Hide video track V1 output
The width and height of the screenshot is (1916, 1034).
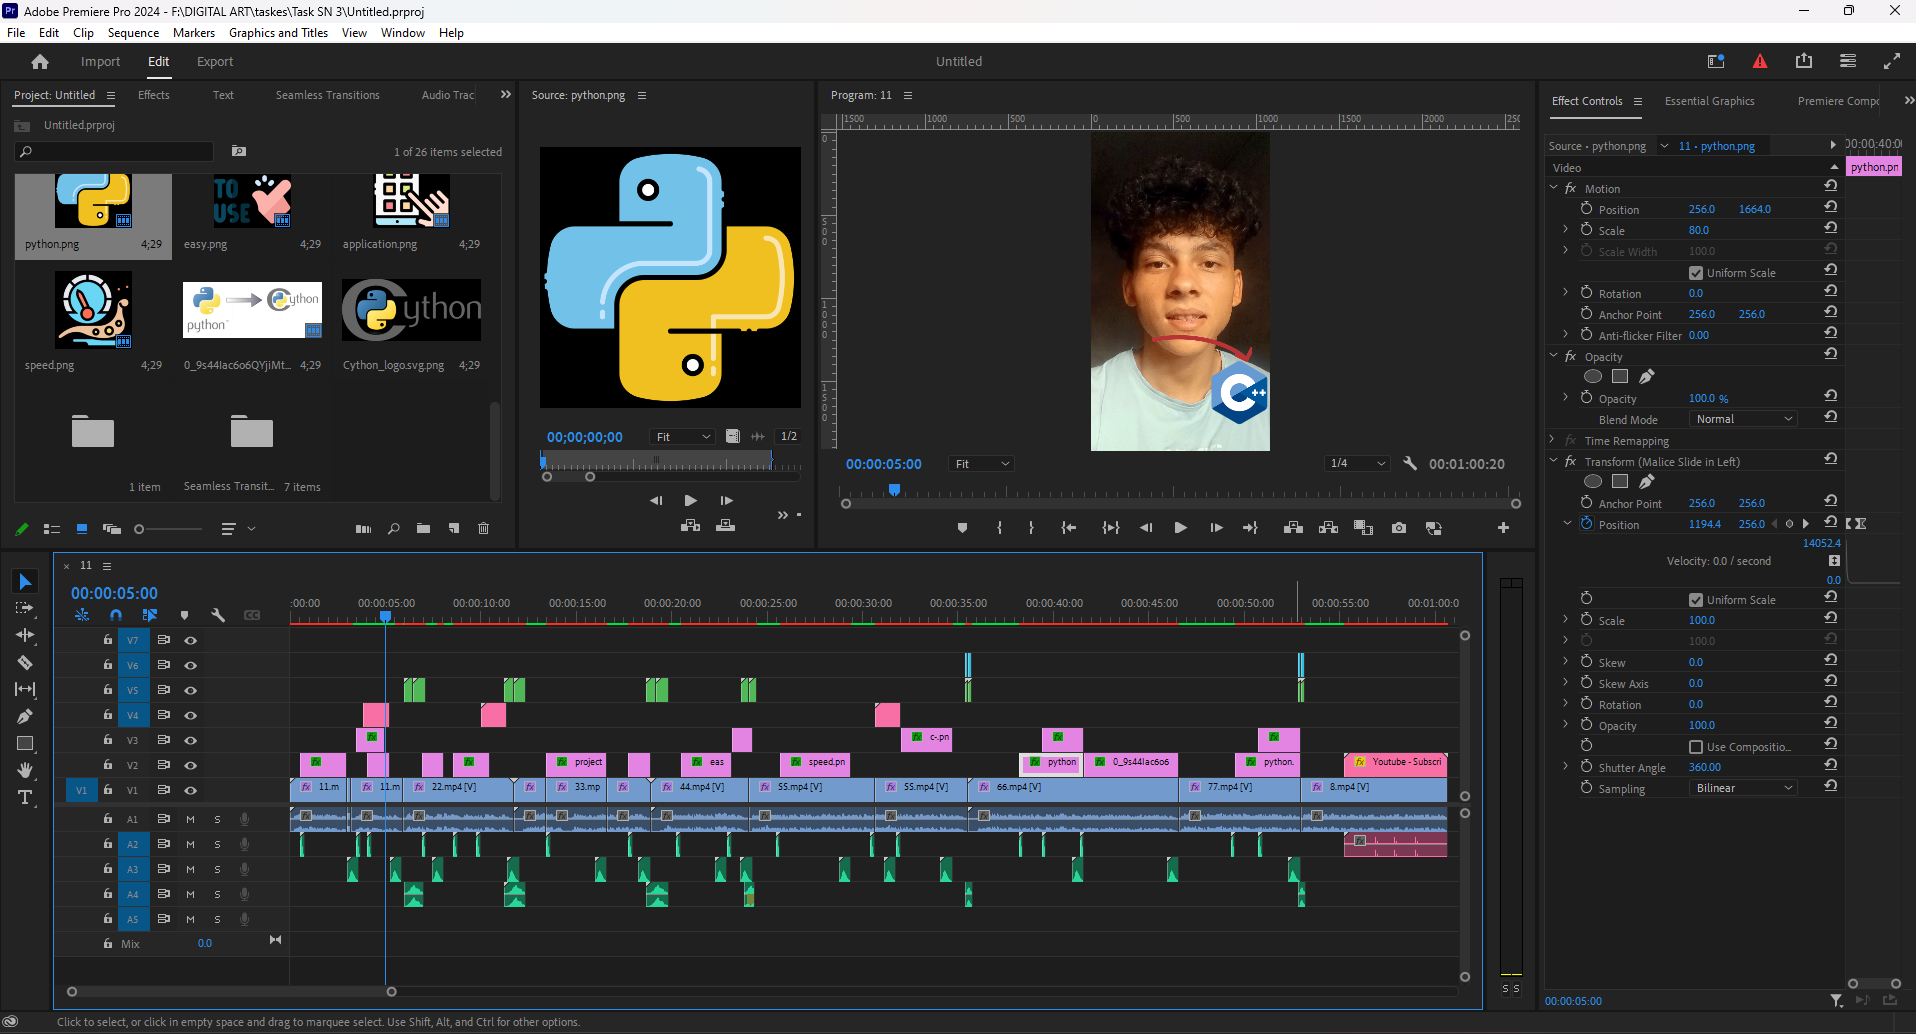click(190, 790)
